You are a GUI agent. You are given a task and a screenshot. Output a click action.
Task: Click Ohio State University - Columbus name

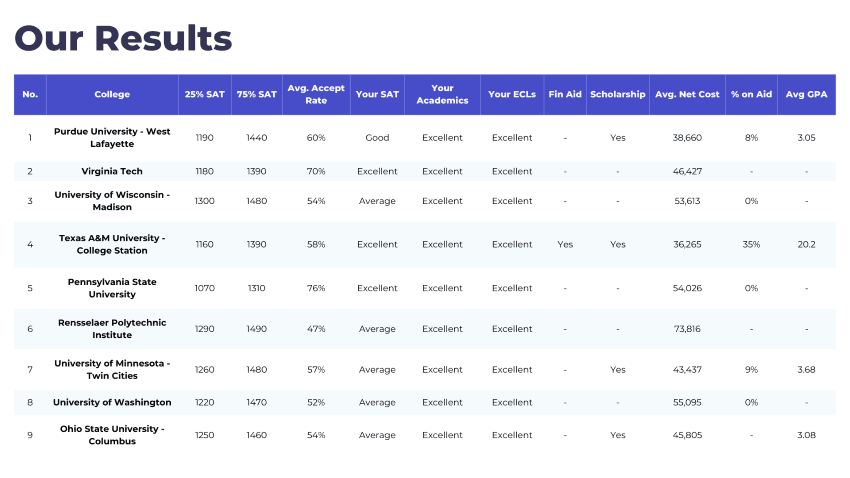(x=112, y=435)
